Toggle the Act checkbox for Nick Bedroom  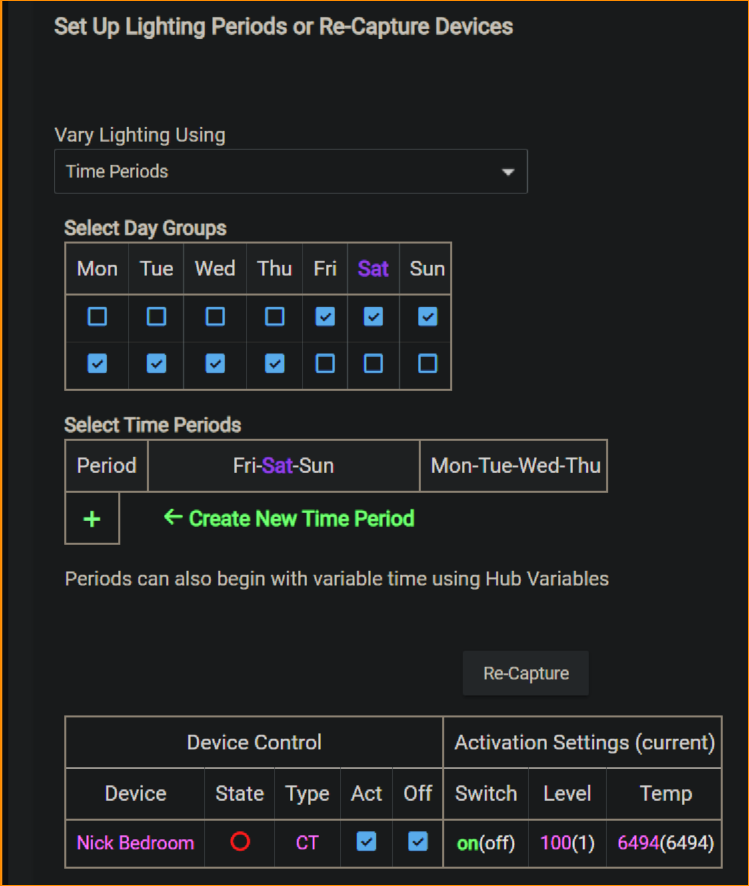pos(367,842)
